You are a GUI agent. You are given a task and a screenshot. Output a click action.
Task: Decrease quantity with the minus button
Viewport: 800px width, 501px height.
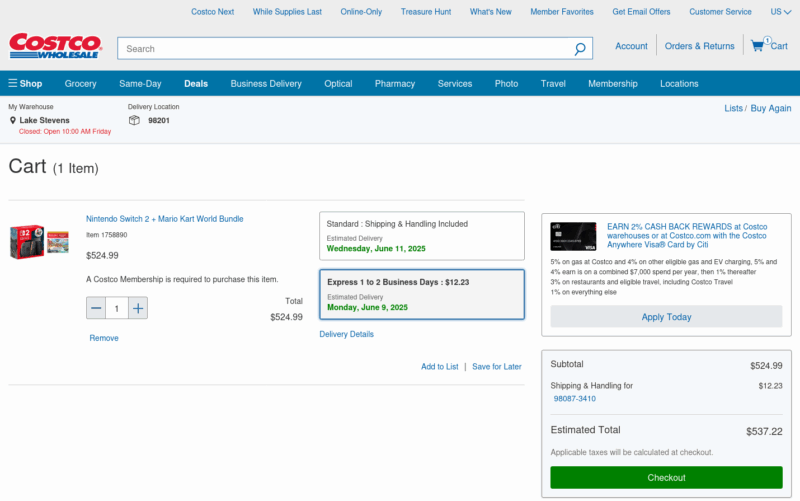coord(96,308)
